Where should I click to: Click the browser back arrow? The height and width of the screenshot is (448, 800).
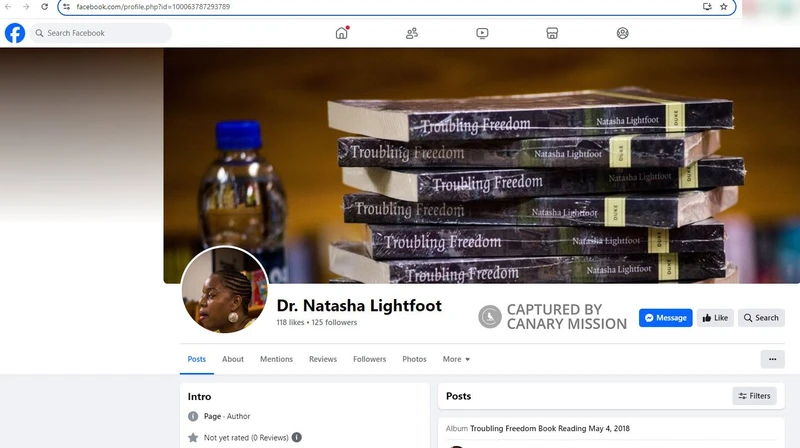click(x=8, y=7)
